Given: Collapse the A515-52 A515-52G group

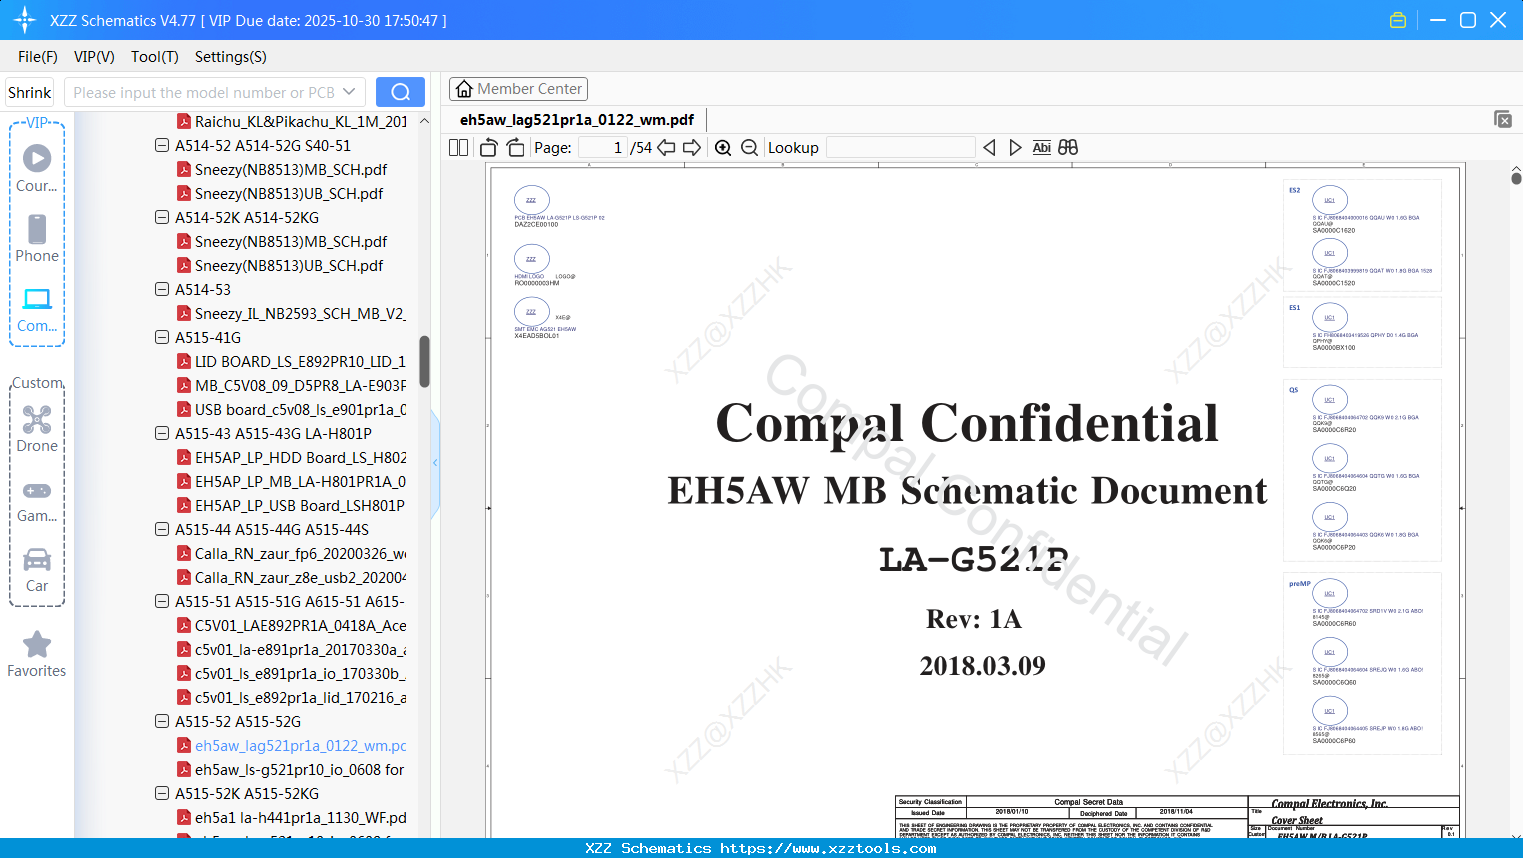Looking at the screenshot, I should point(162,721).
